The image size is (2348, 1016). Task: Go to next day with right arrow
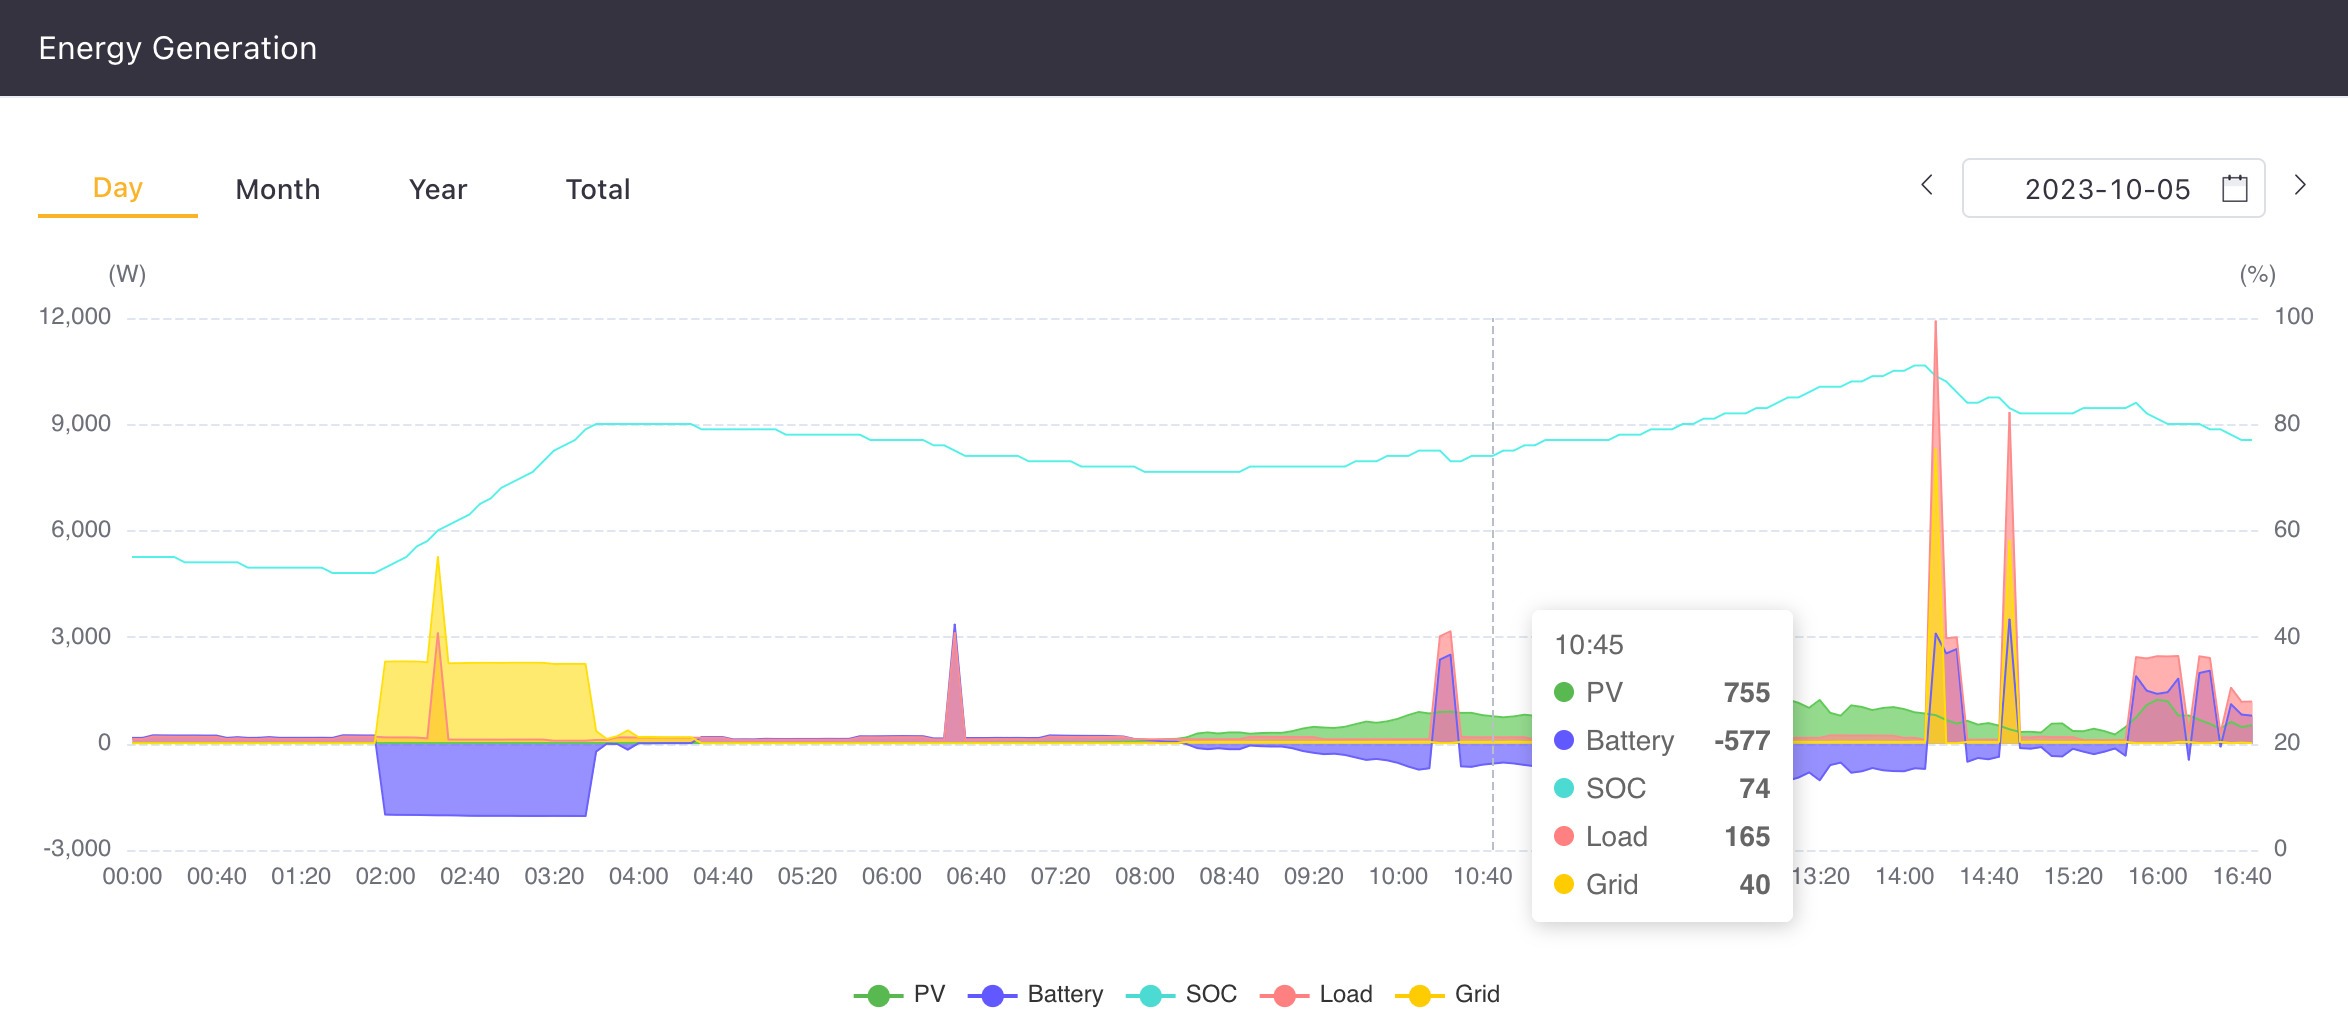[x=2299, y=185]
